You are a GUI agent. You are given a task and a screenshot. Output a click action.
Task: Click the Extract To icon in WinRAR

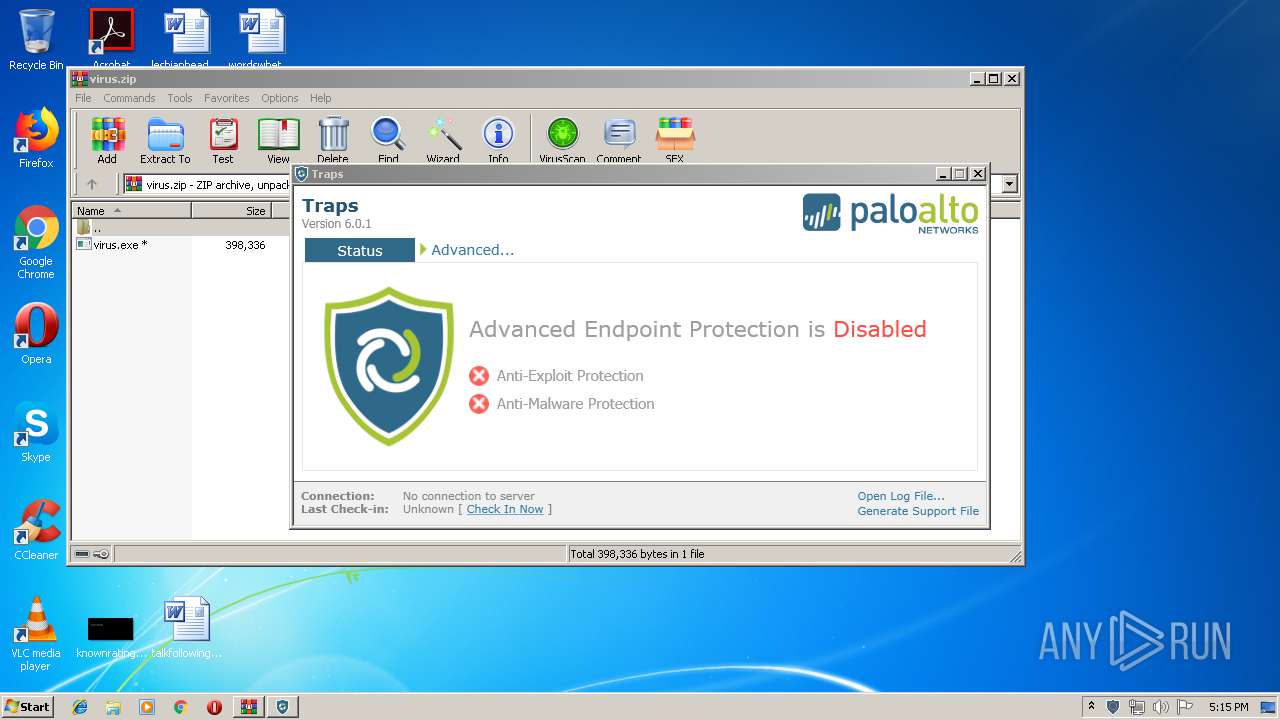coord(165,140)
